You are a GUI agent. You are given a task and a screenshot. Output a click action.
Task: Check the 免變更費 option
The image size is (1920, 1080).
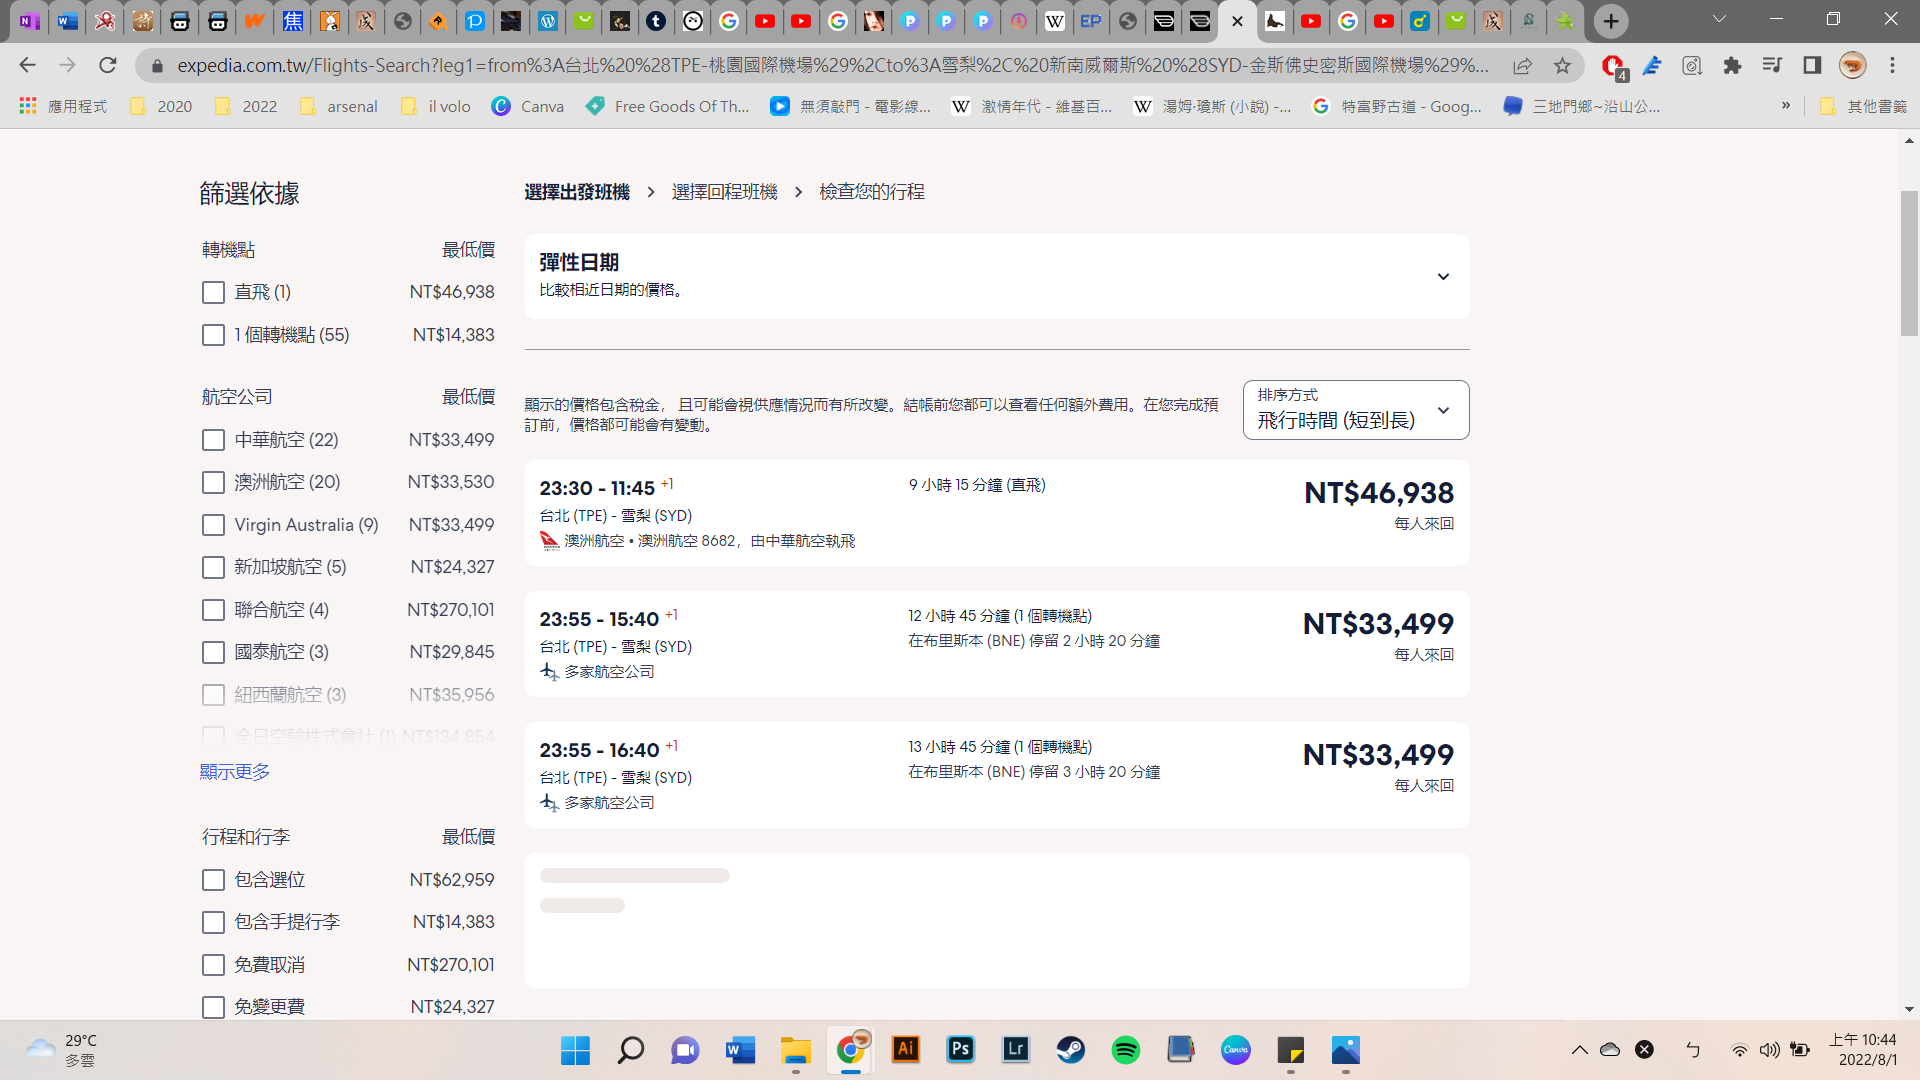(x=213, y=1007)
